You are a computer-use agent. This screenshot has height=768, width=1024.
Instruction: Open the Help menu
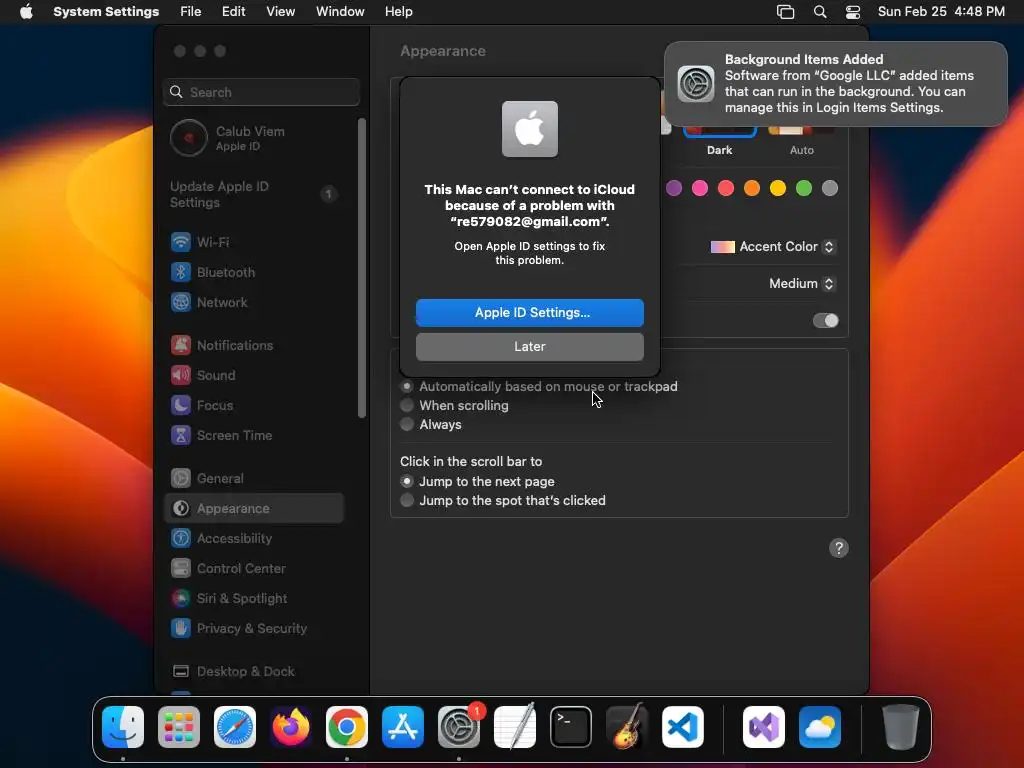398,12
